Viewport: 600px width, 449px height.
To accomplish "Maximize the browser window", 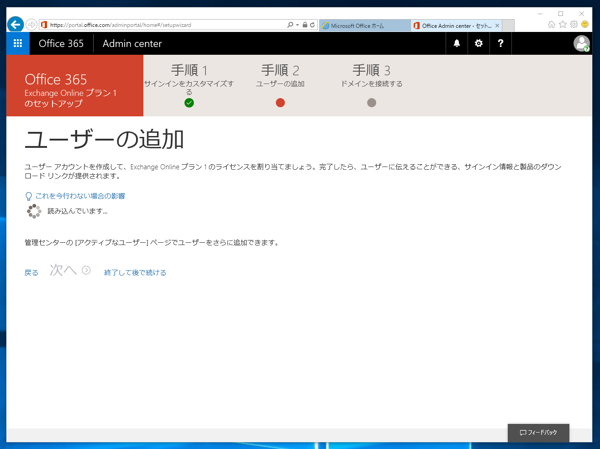I will click(x=561, y=13).
